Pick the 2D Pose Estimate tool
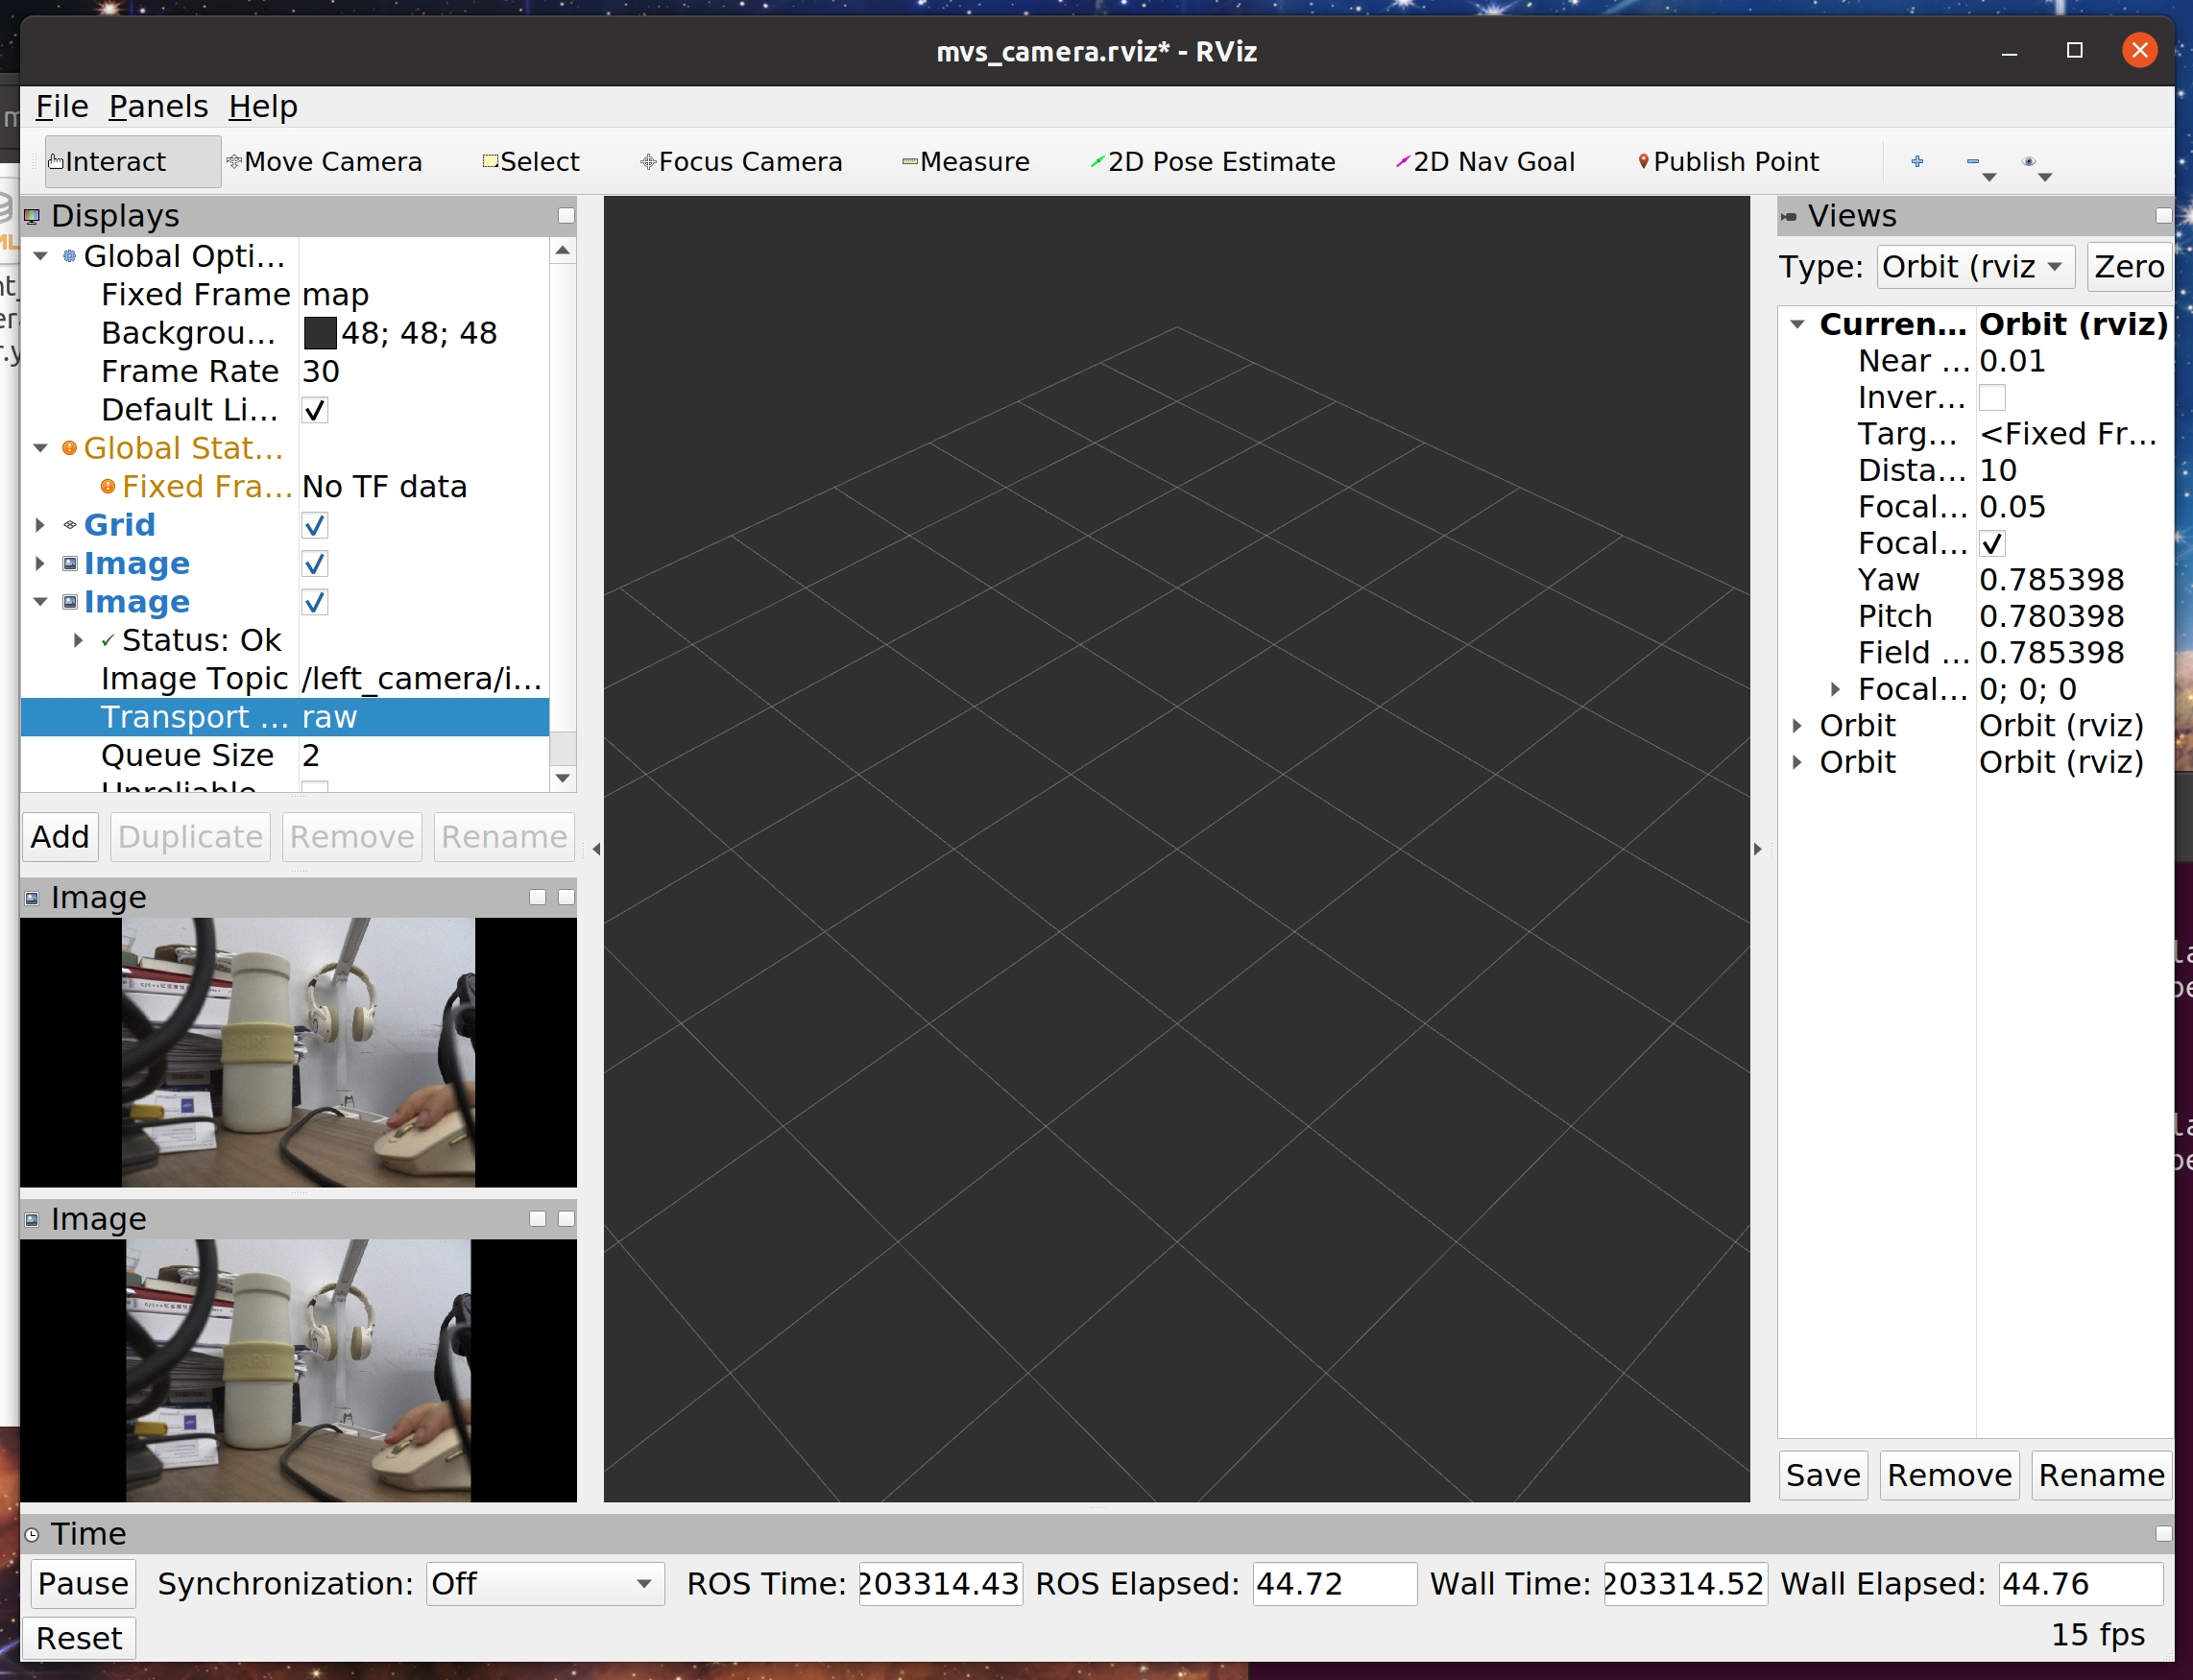Screen dimensions: 2193x1680 coord(1212,161)
